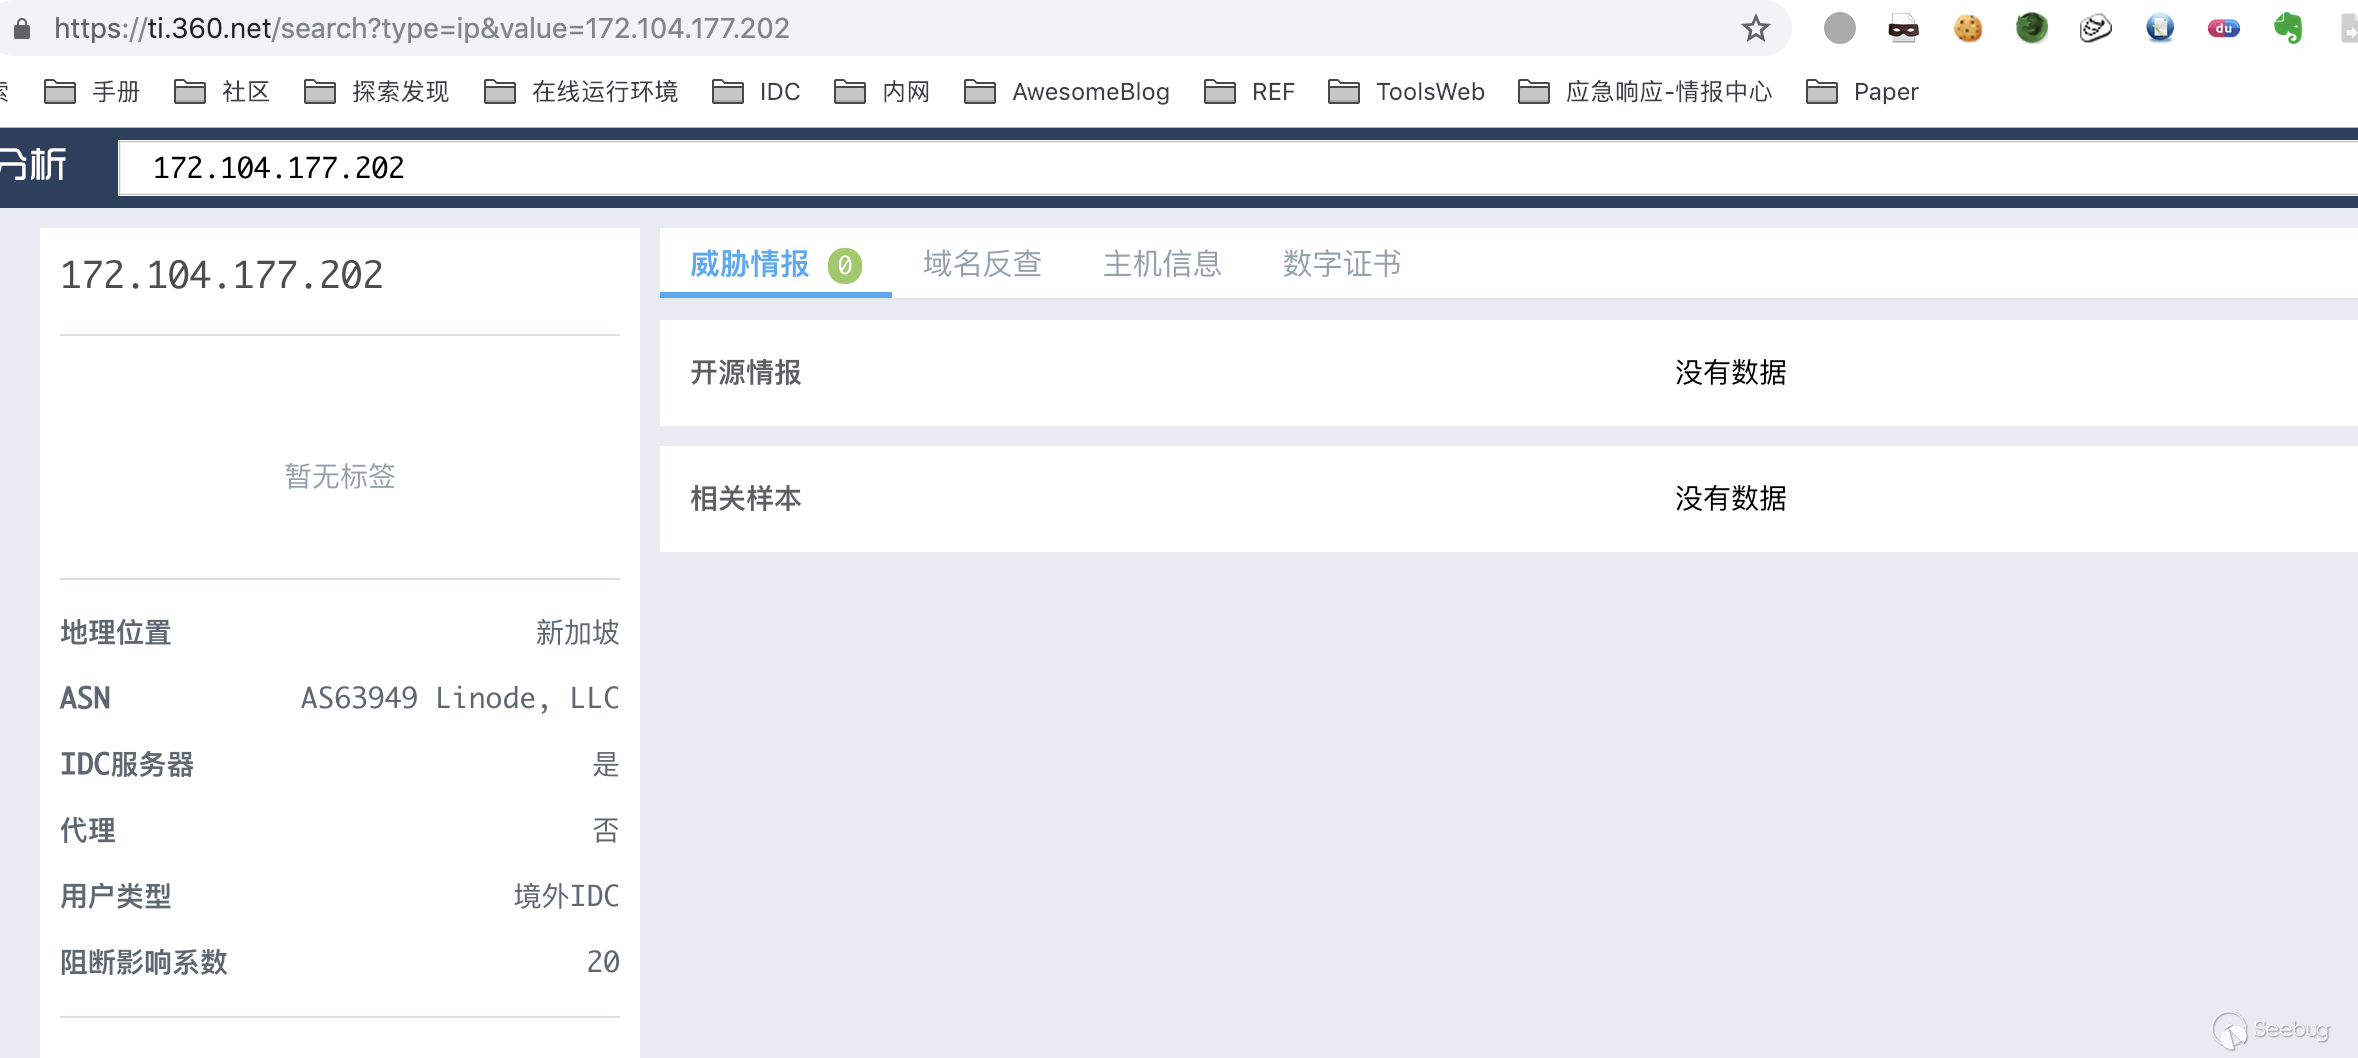
Task: Click the white spiral extension icon
Action: [2095, 28]
